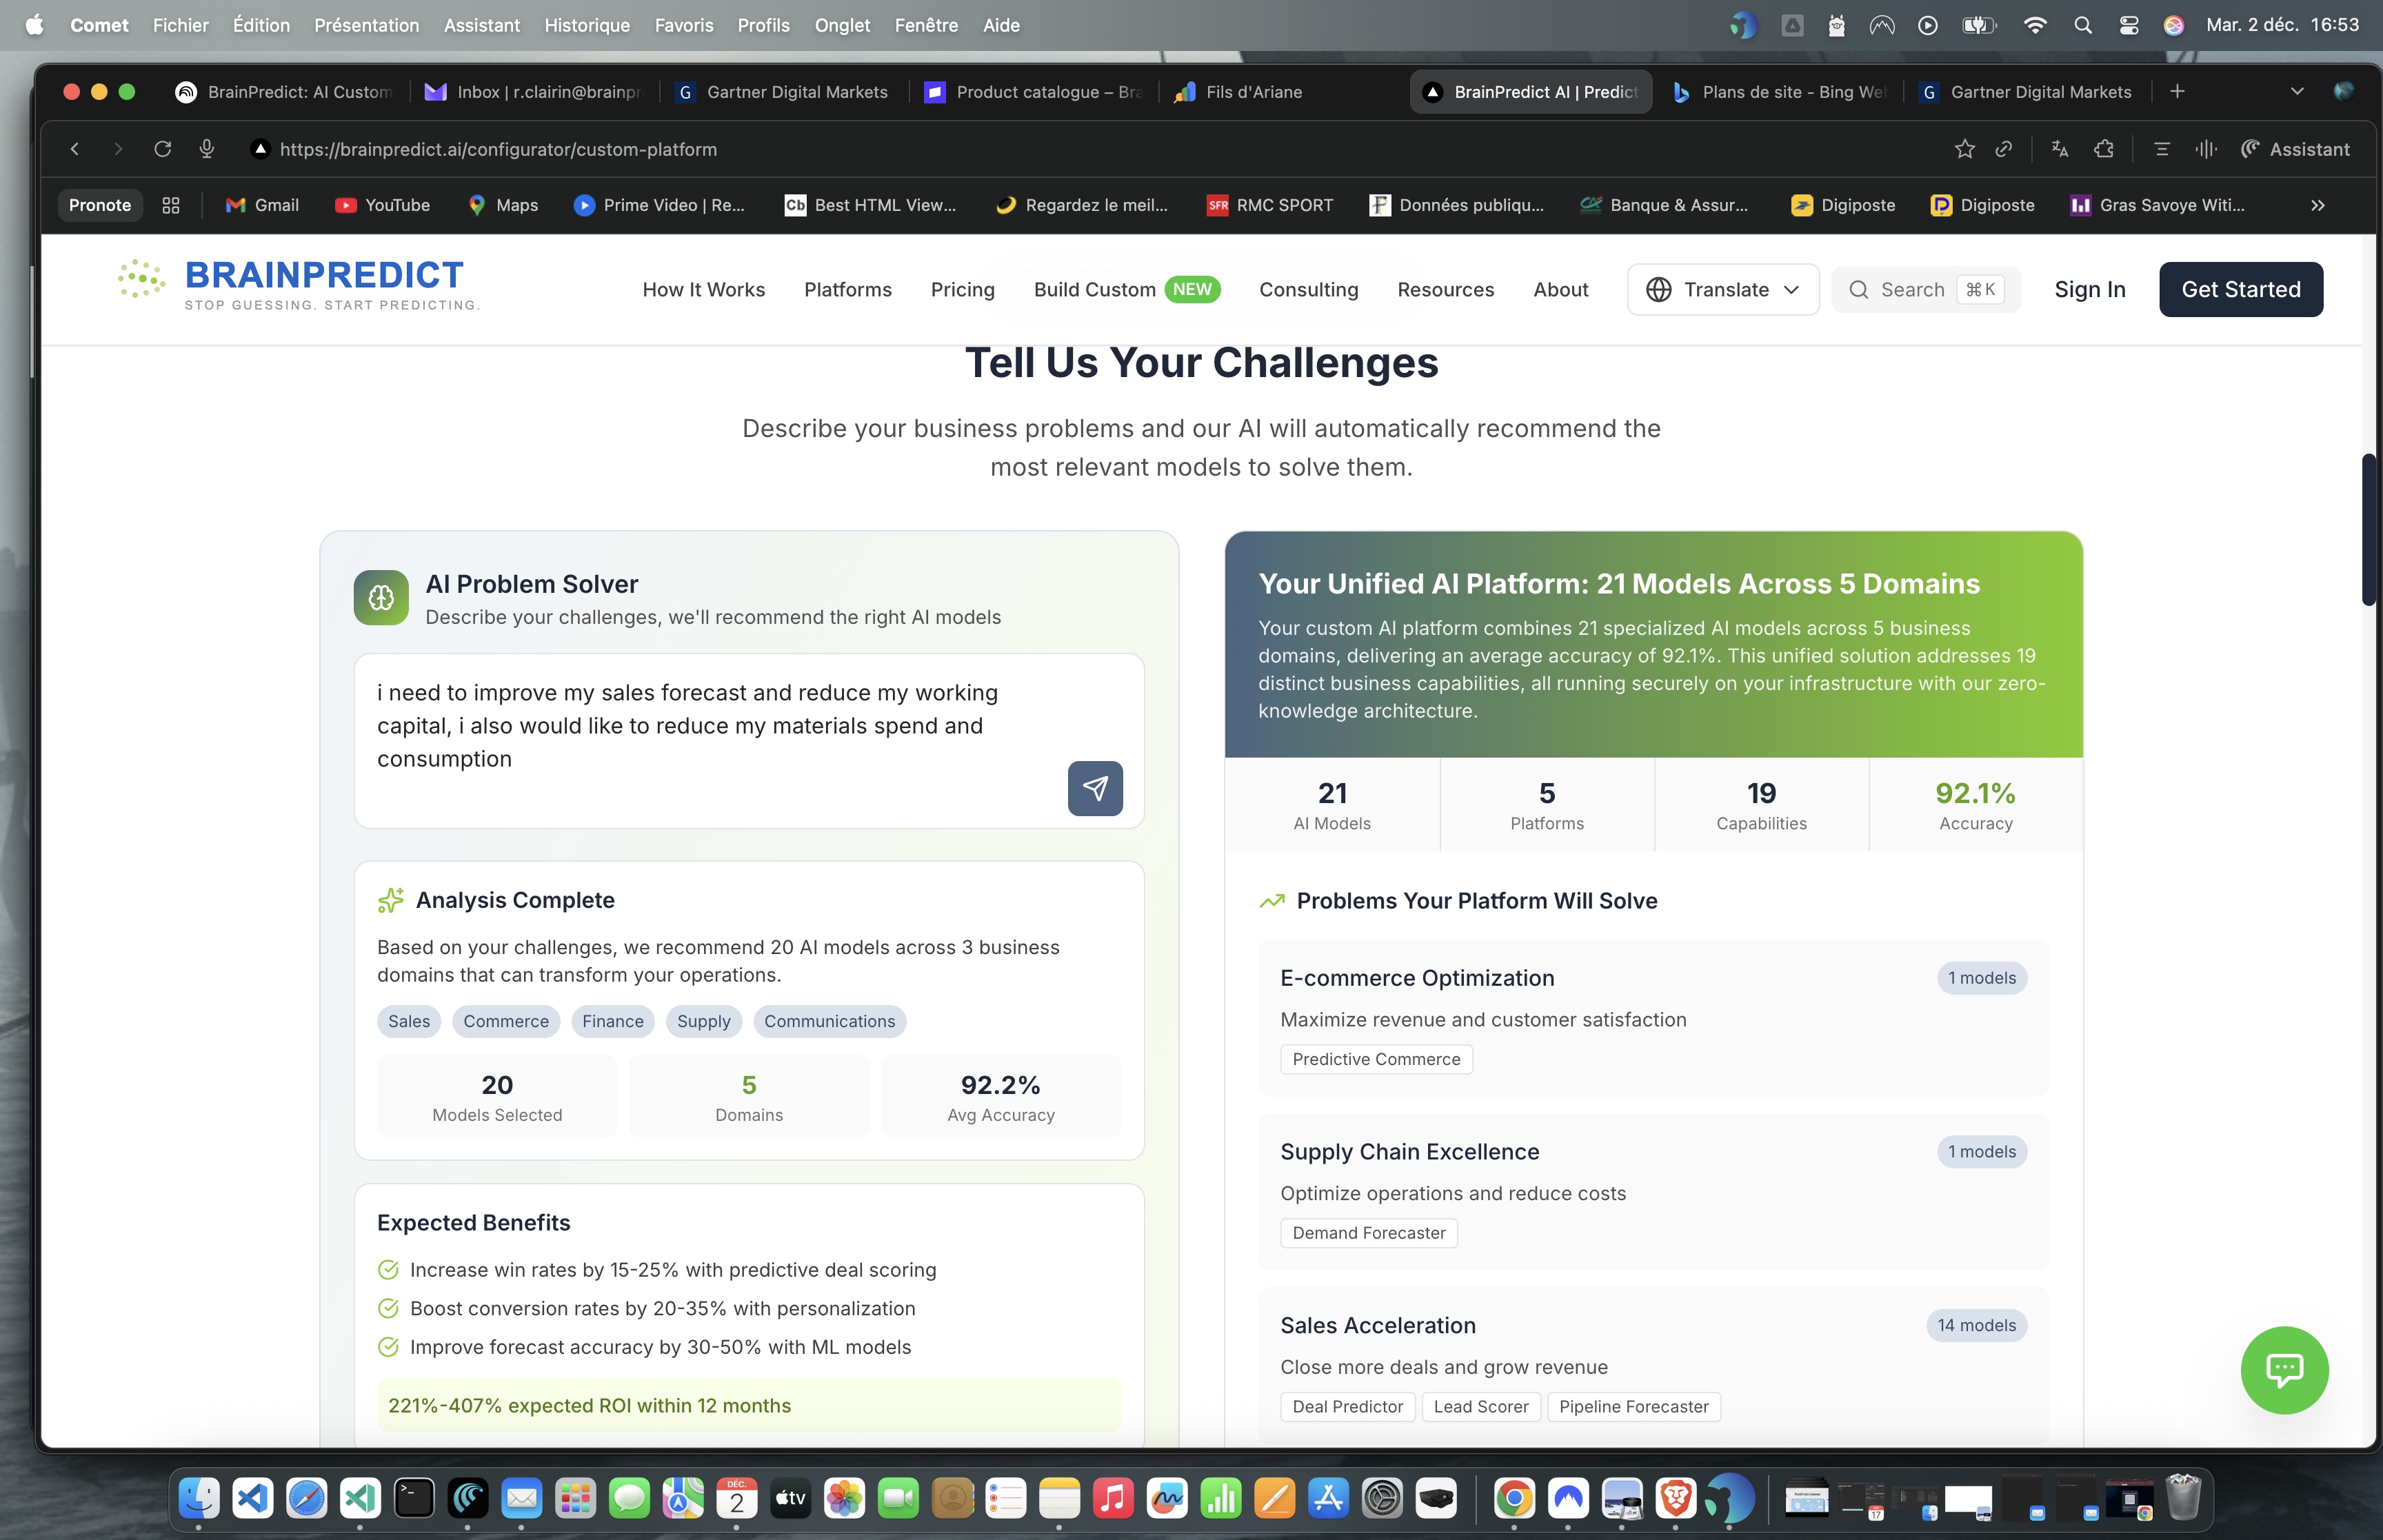The image size is (2383, 1540).
Task: Open the floating chat widget bubble
Action: pyautogui.click(x=2285, y=1370)
